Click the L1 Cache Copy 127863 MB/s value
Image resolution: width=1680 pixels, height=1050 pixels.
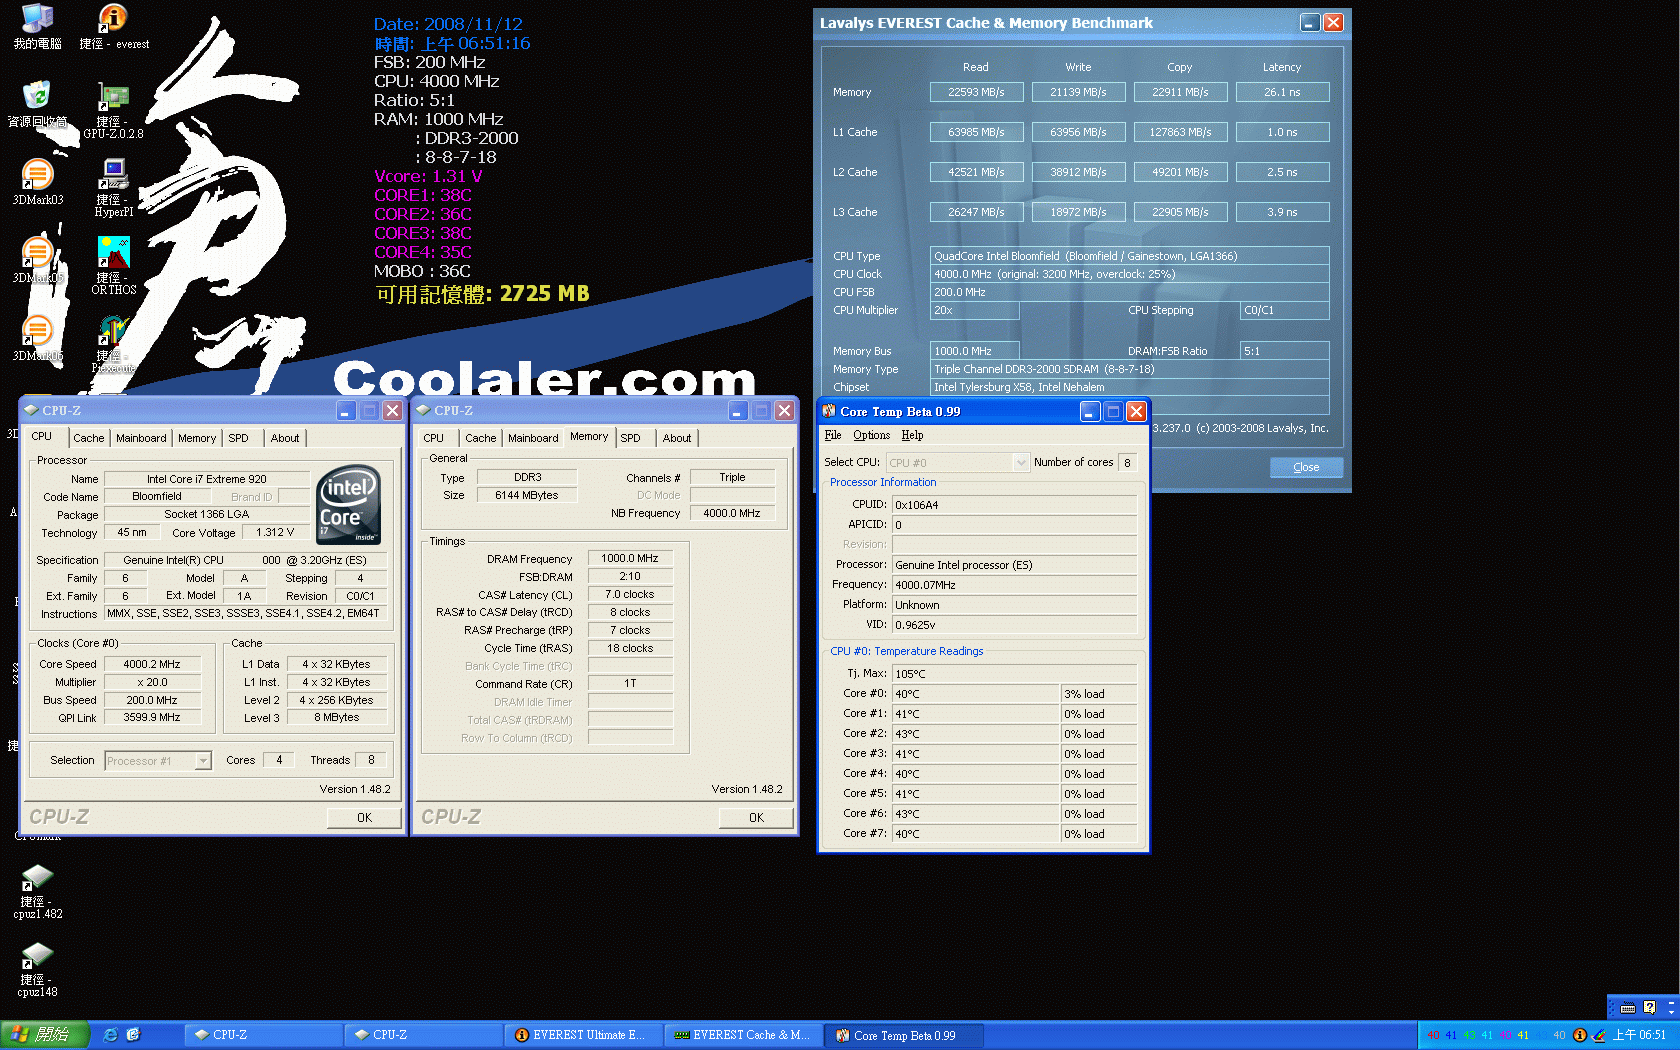point(1180,132)
